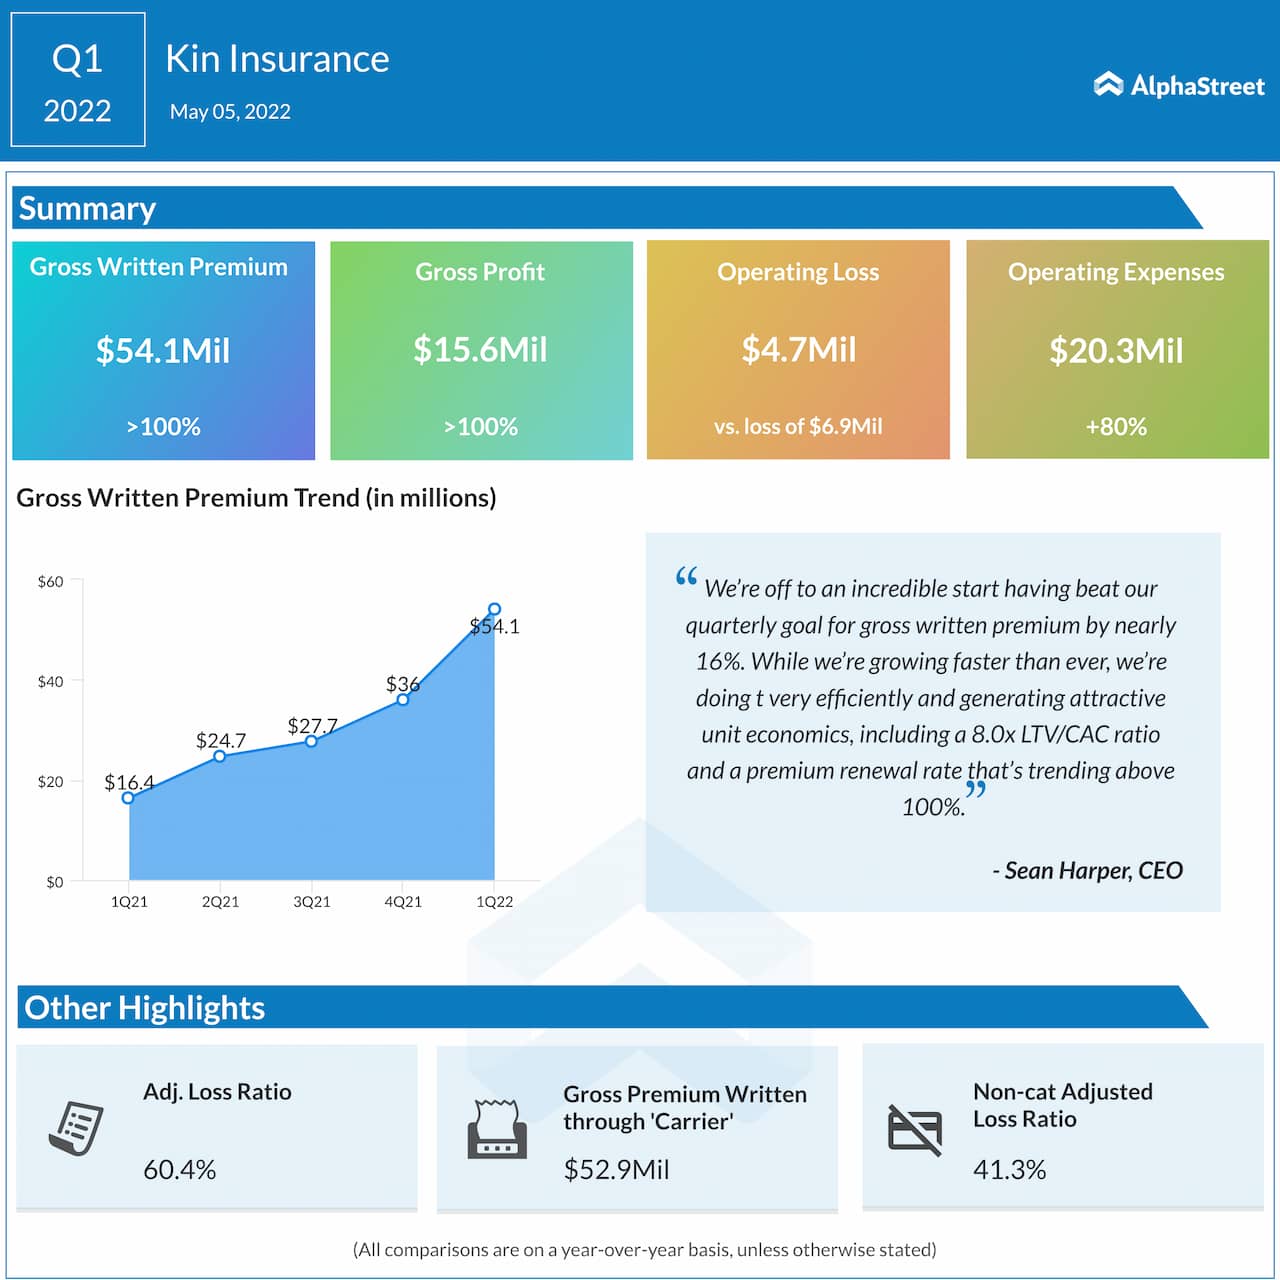Click the AlphaStreet logo icon

click(x=1108, y=85)
